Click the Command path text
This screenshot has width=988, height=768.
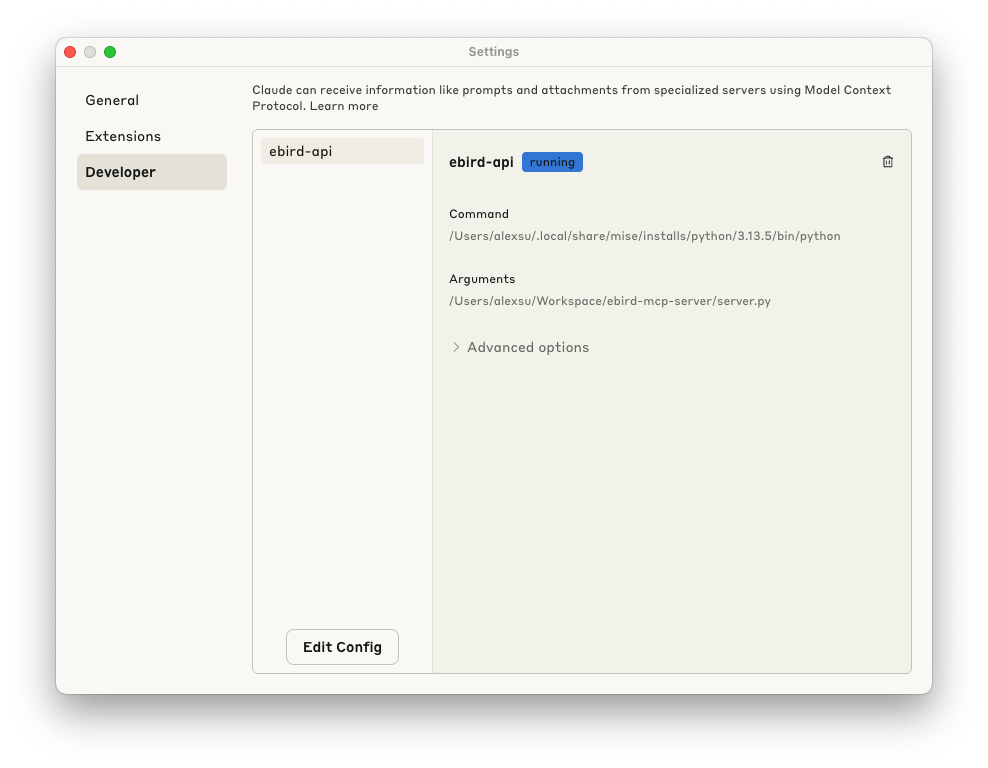[x=646, y=236]
